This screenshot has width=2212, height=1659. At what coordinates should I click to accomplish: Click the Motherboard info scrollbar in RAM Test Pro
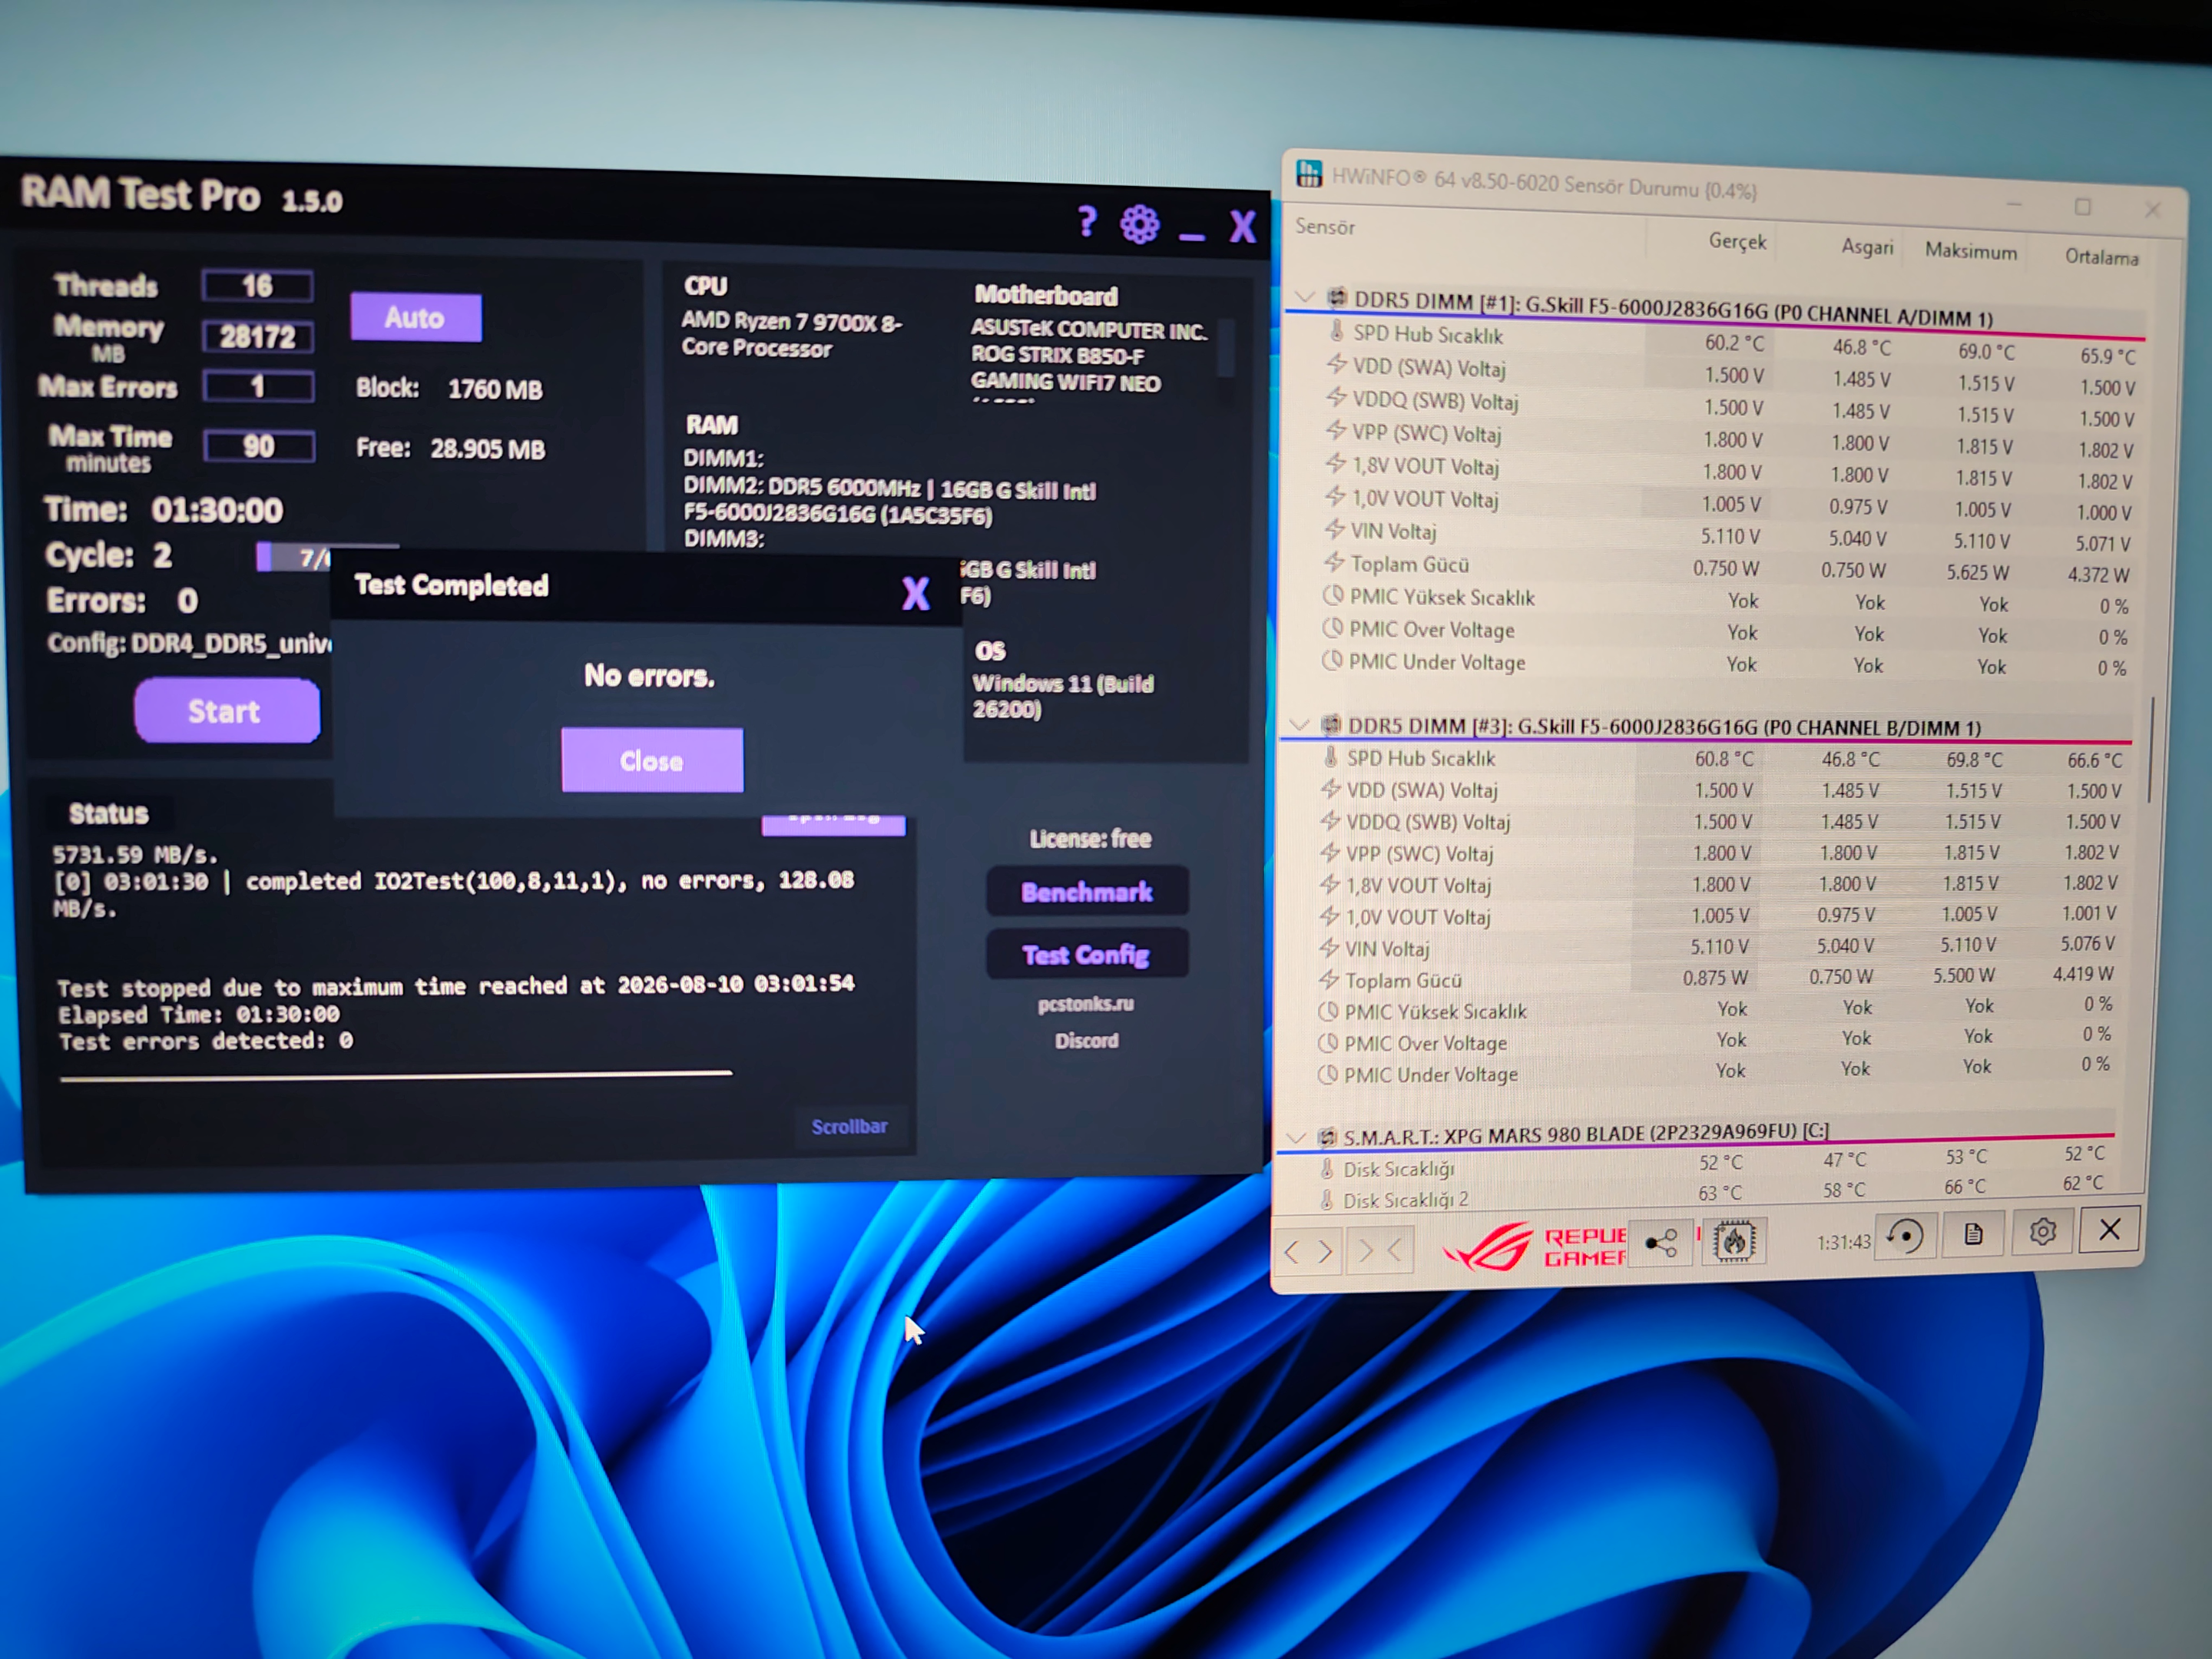coord(1225,347)
